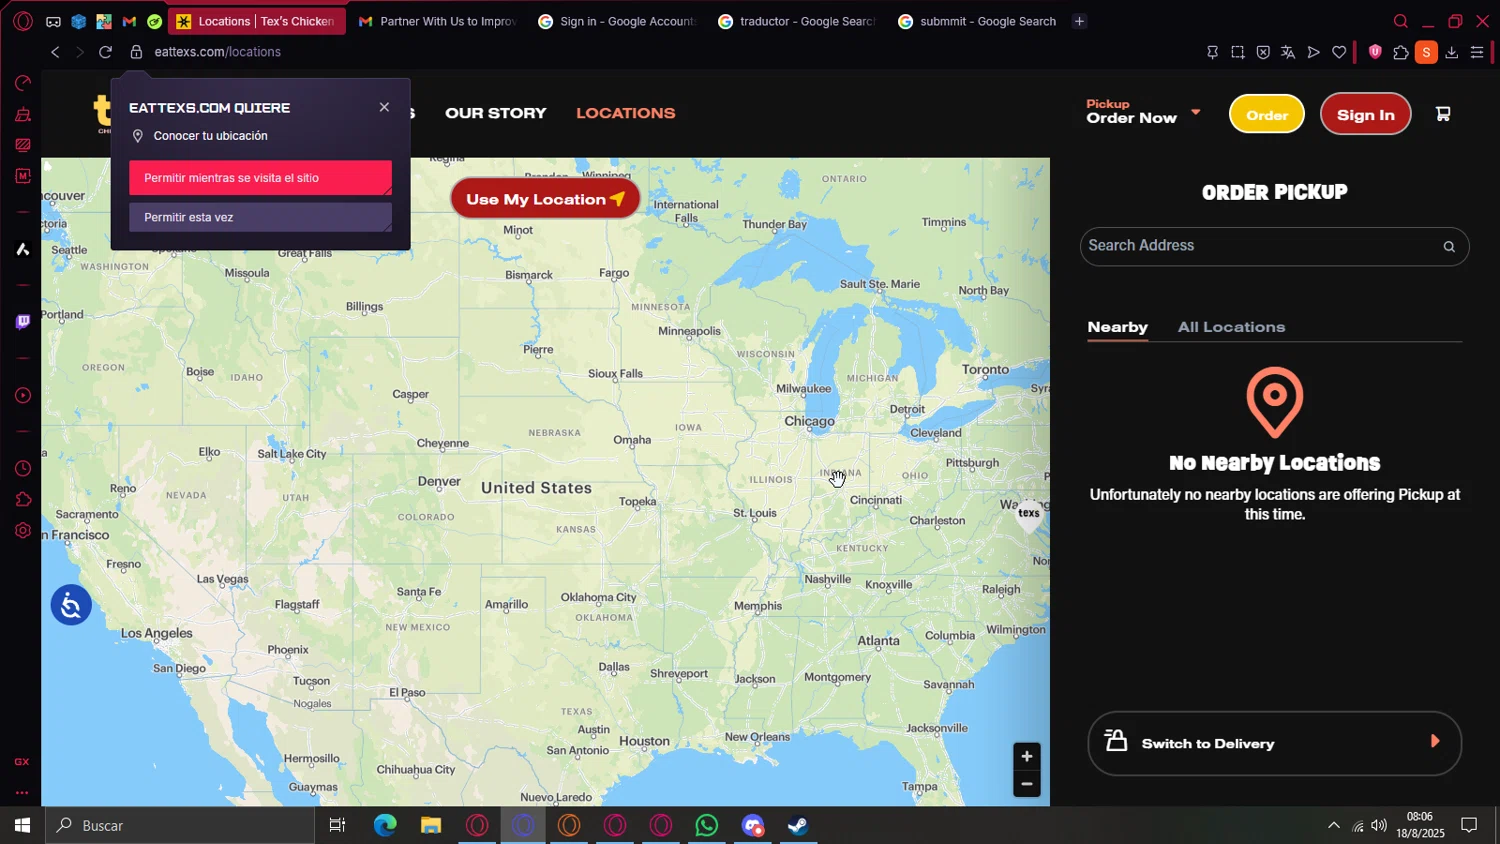1500x844 pixels.
Task: Open the pinned puzzle-piece tab
Action: coord(104,21)
